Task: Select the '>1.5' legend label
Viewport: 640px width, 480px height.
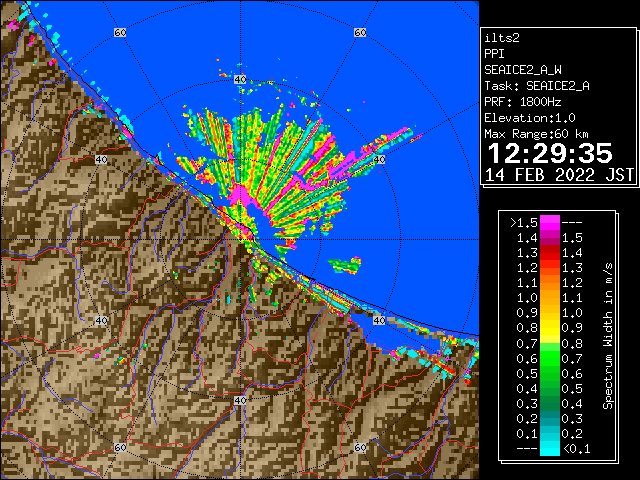Action: pyautogui.click(x=523, y=223)
